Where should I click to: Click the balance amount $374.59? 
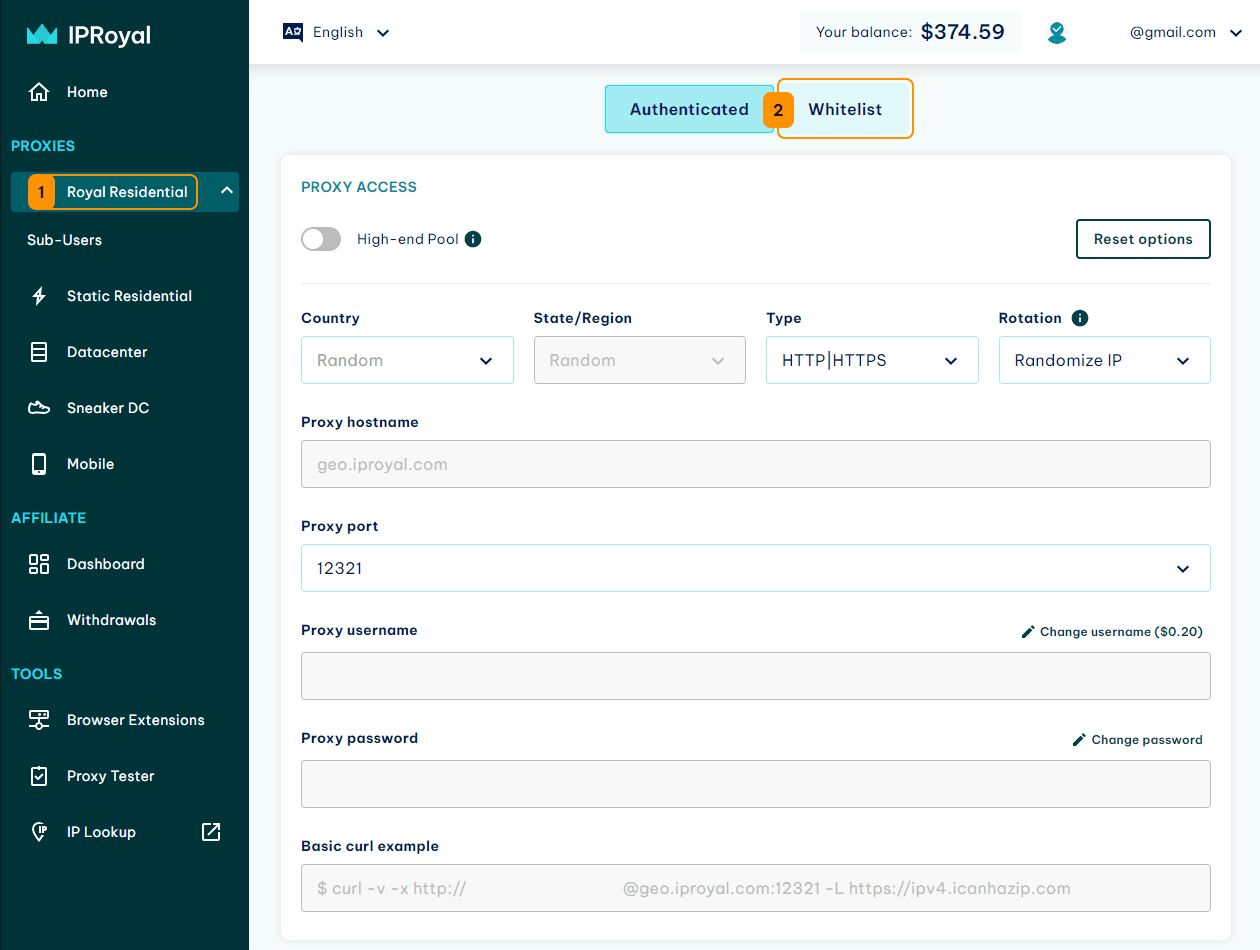[962, 32]
